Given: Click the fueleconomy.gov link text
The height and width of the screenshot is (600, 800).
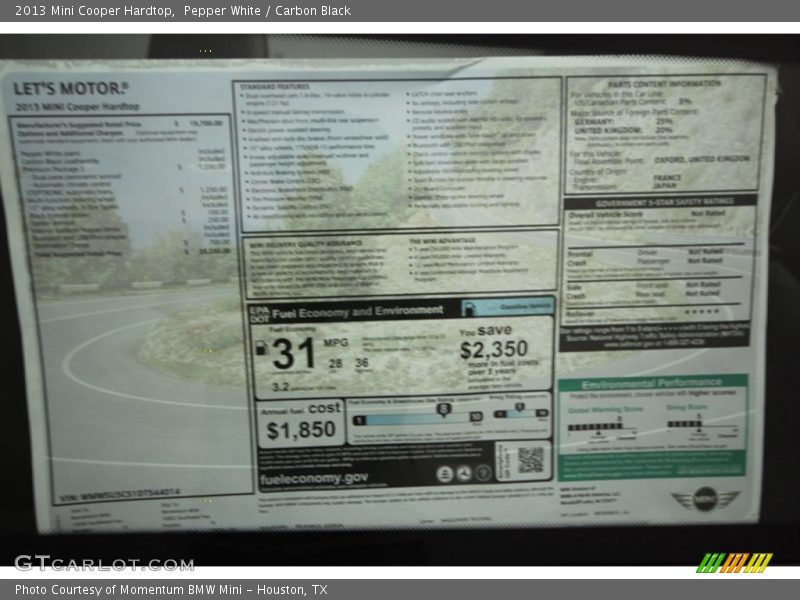Looking at the screenshot, I should point(314,479).
